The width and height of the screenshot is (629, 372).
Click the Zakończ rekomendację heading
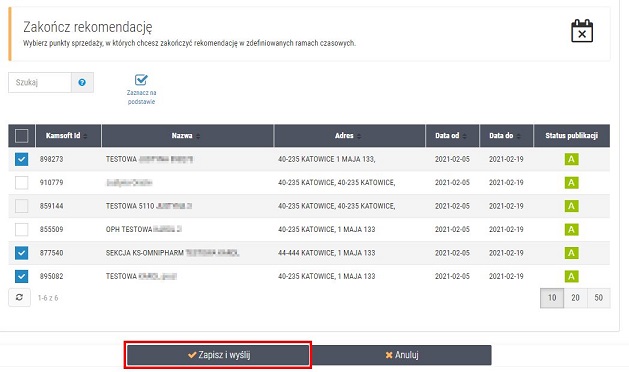87,27
